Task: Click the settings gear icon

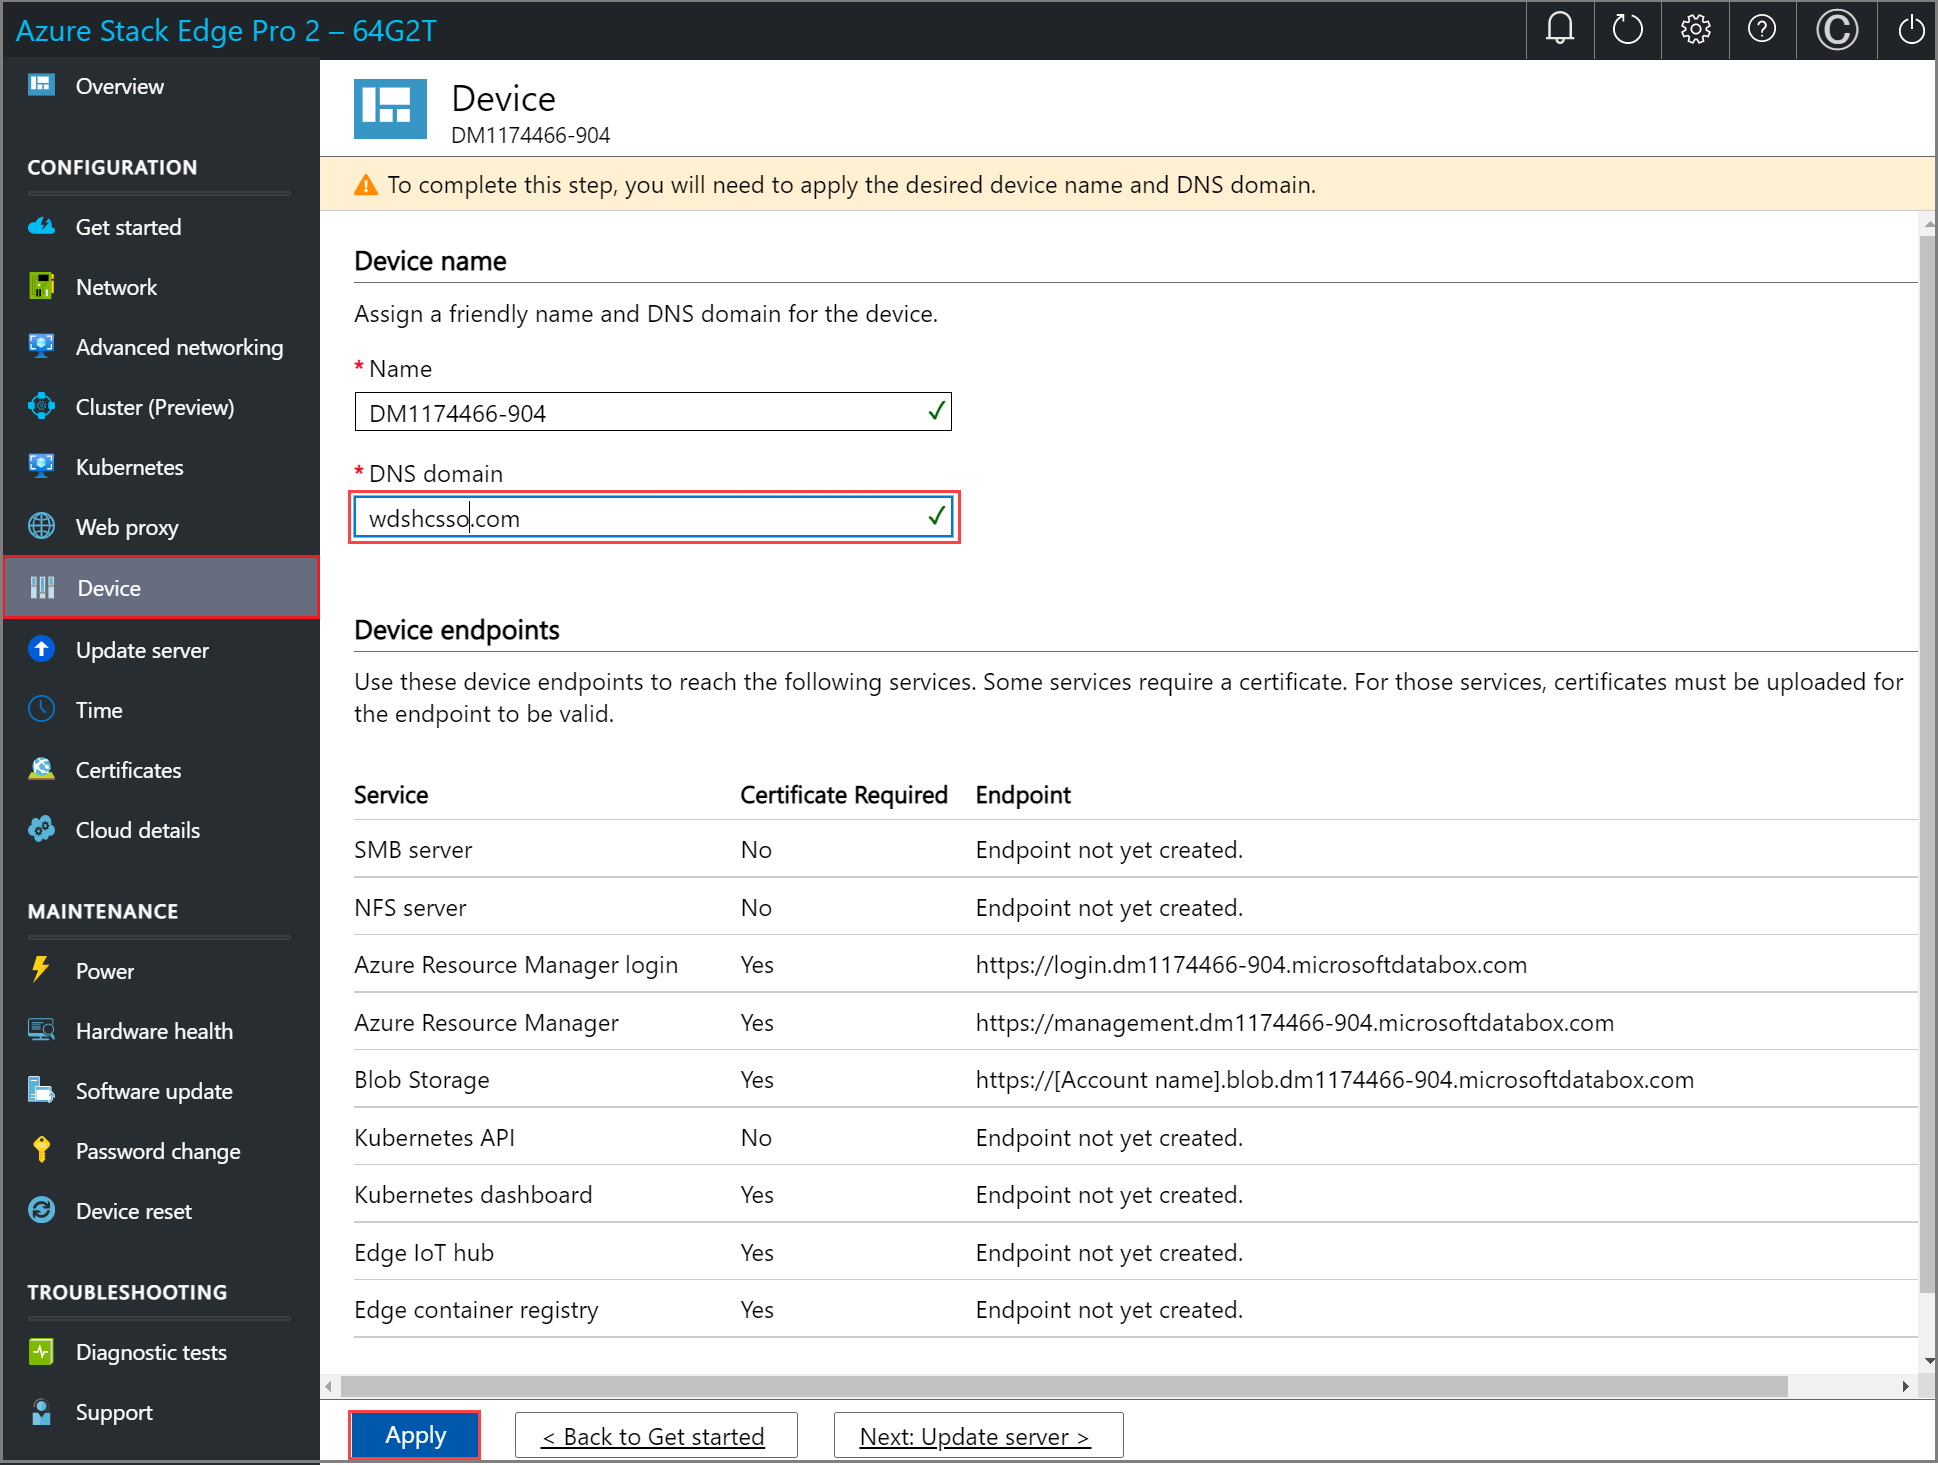Action: (x=1693, y=28)
